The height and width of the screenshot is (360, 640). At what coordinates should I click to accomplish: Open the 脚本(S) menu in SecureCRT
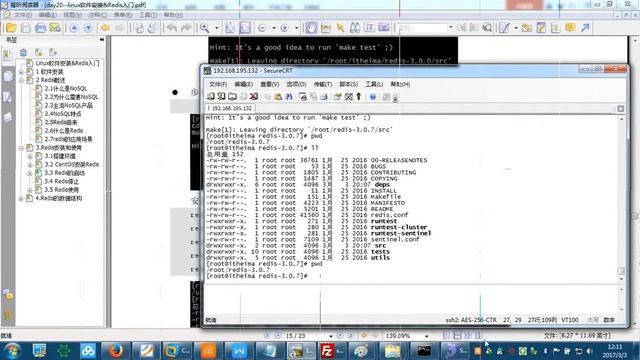(349, 84)
